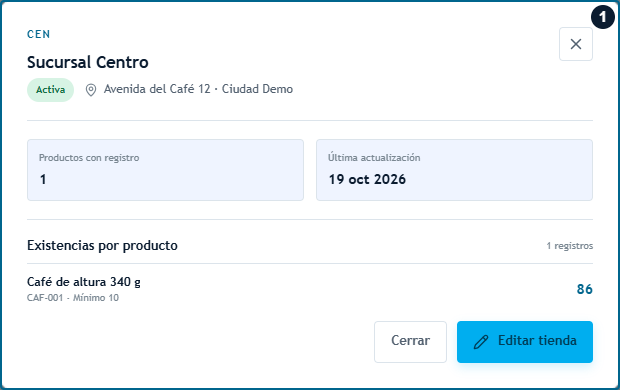Click the Ciudad Demo text
The image size is (620, 390).
tap(257, 89)
